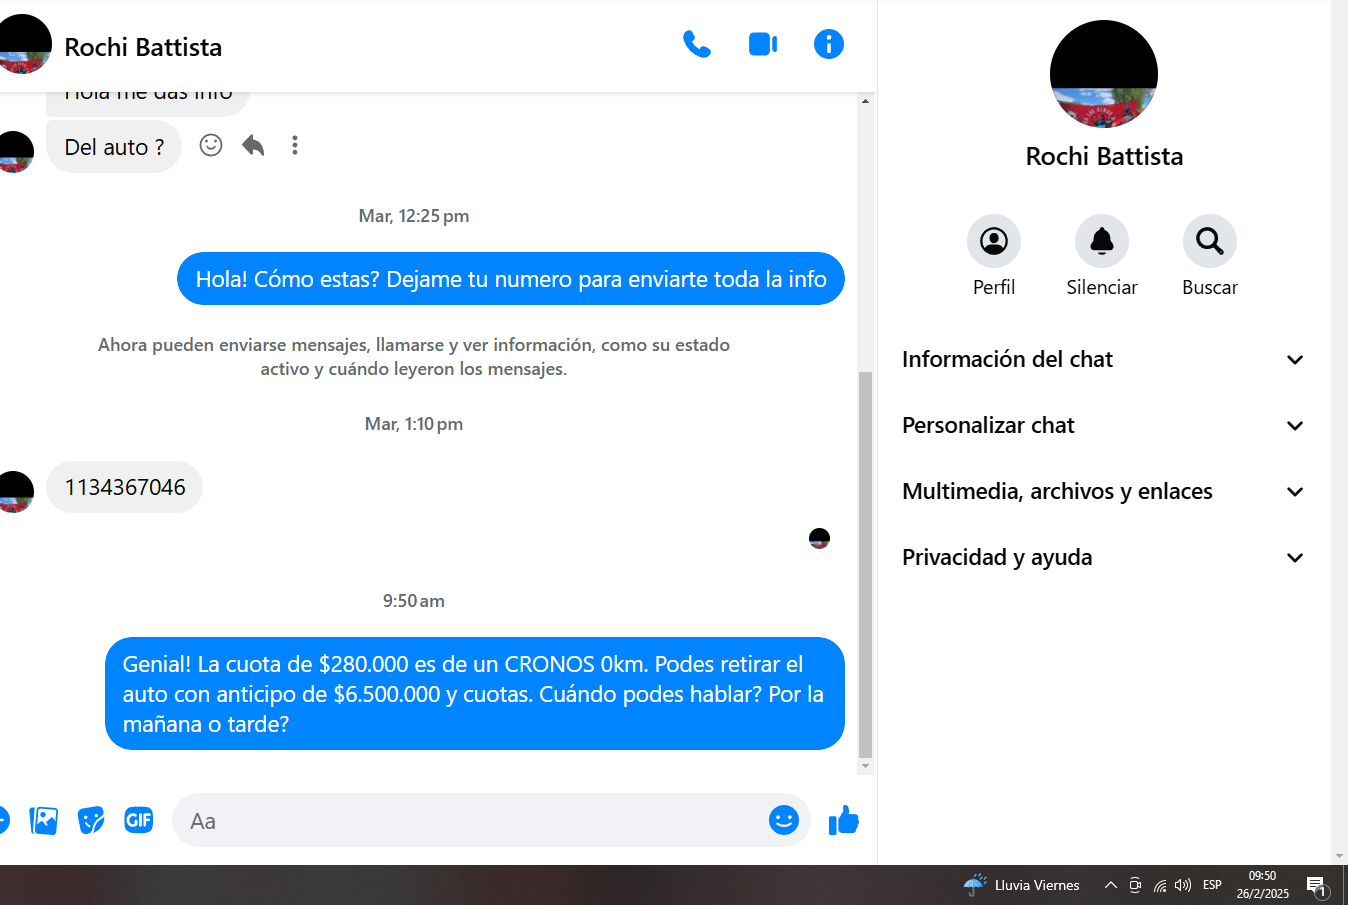Screen dimensions: 1348x905
Task: Open the sticker picker
Action: click(91, 821)
